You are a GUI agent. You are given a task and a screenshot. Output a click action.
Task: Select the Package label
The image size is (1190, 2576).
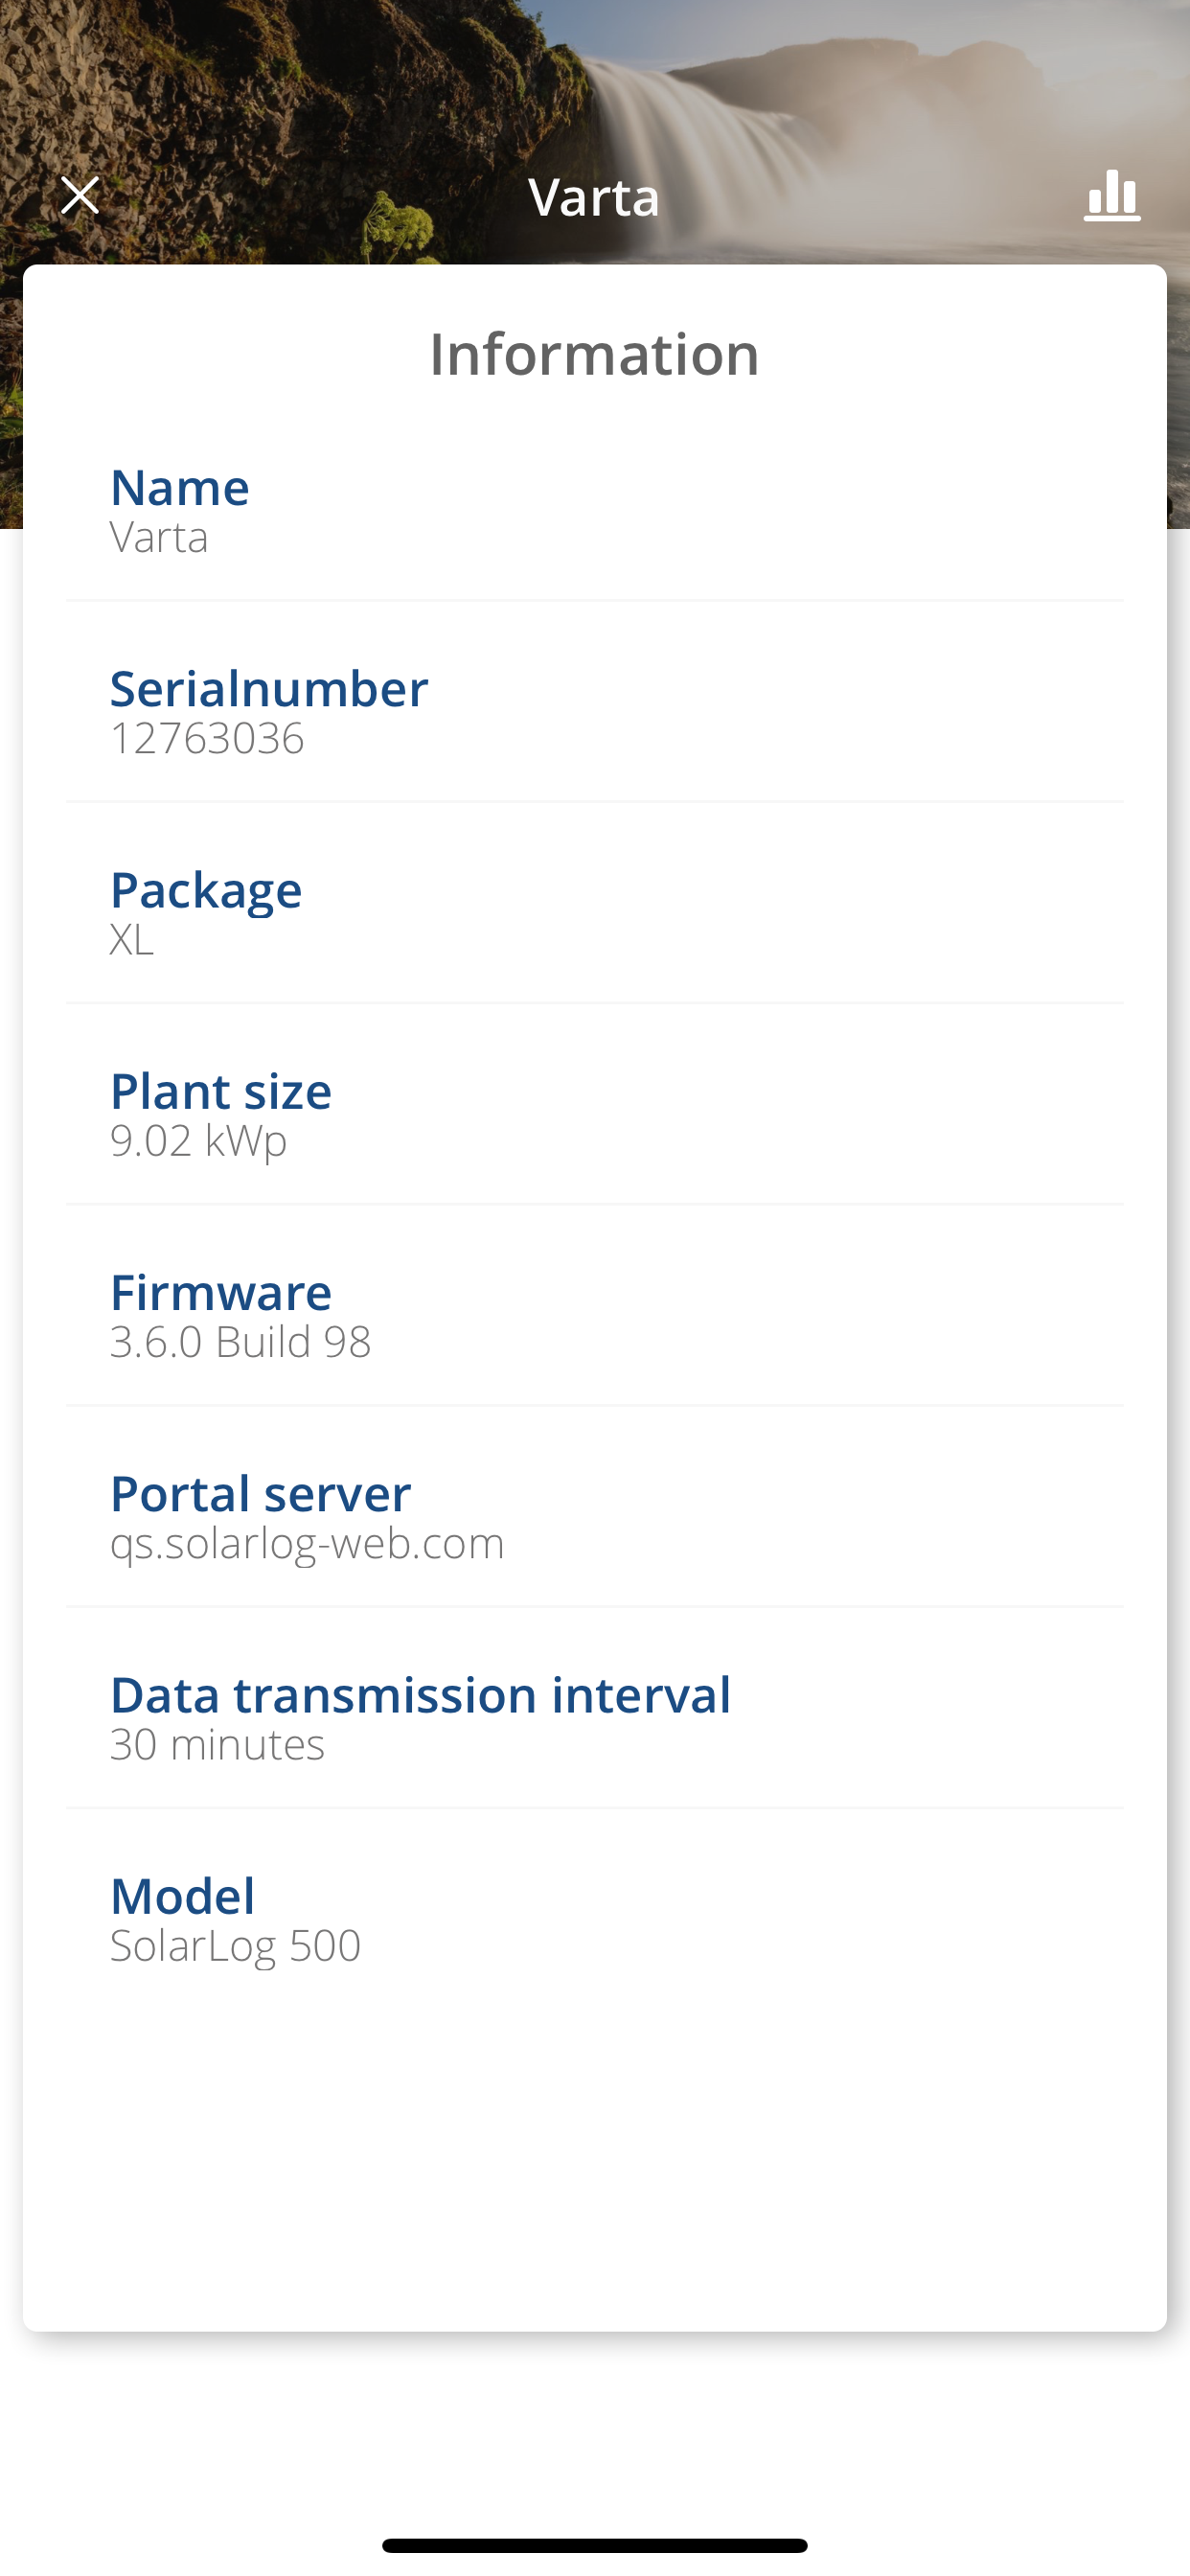click(206, 890)
